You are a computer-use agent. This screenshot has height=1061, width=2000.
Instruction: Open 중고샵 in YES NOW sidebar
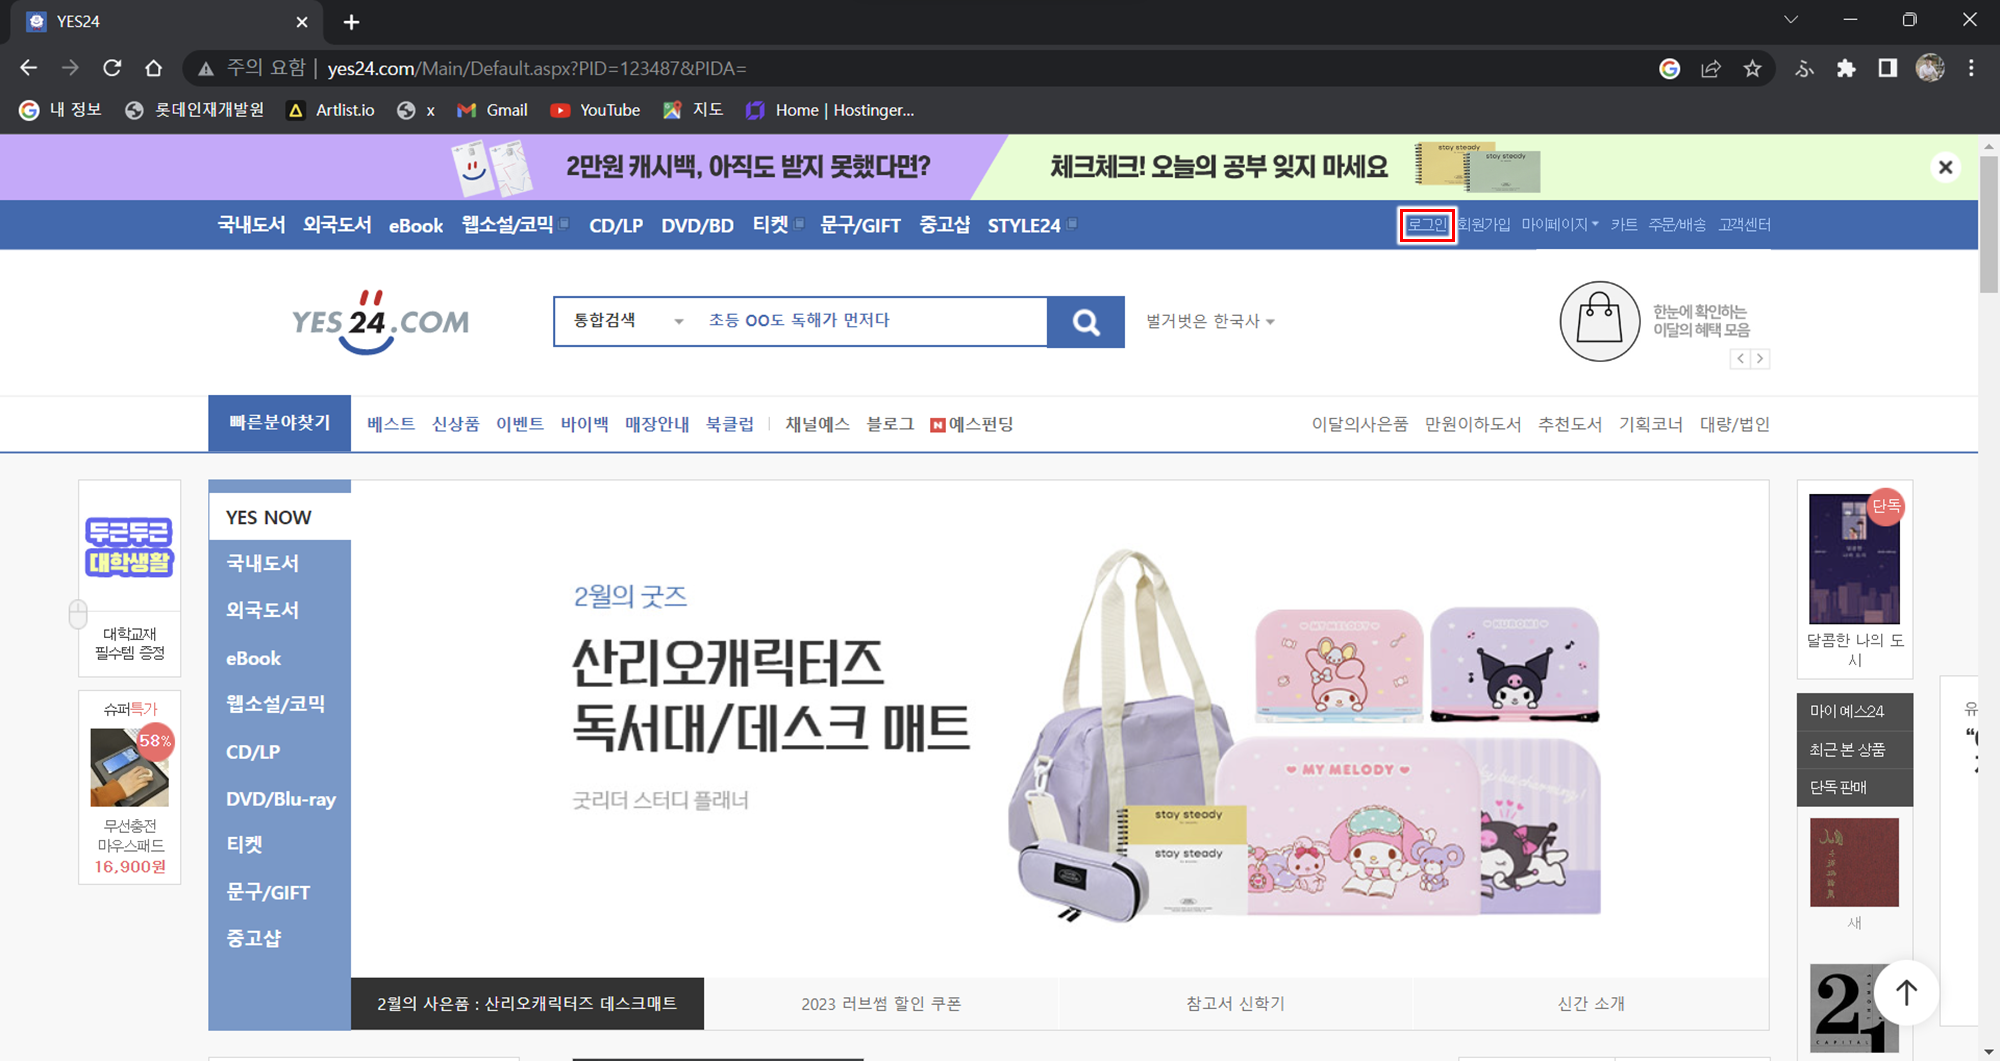pyautogui.click(x=254, y=938)
